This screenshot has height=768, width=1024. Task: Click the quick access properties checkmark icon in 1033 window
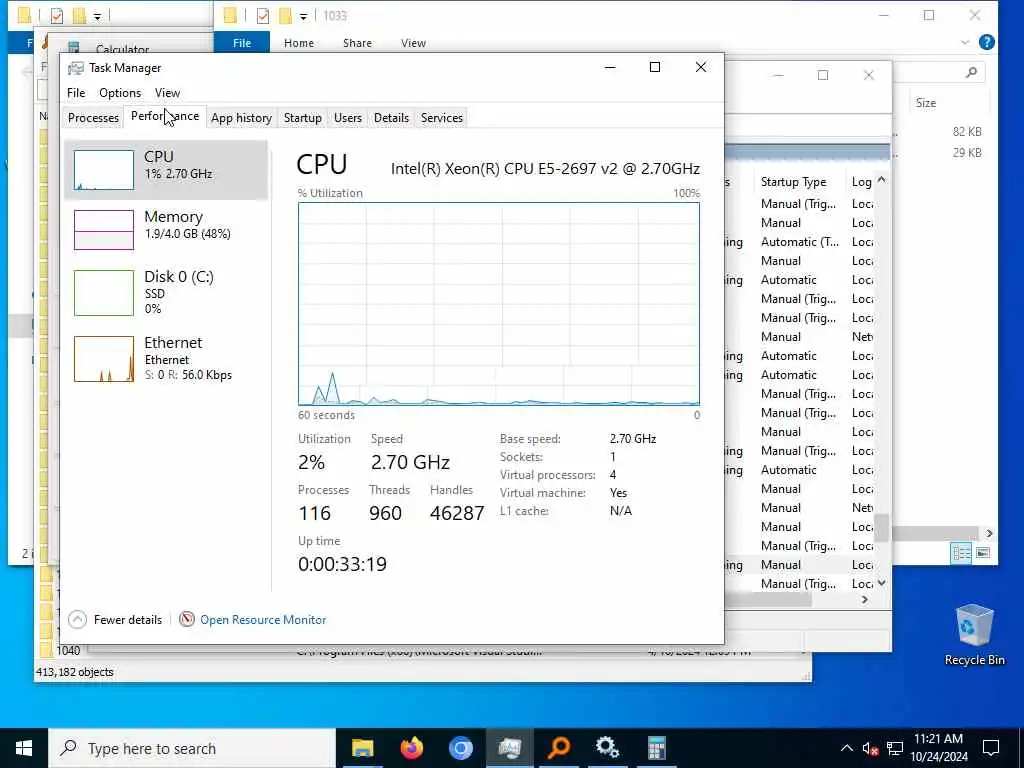263,16
